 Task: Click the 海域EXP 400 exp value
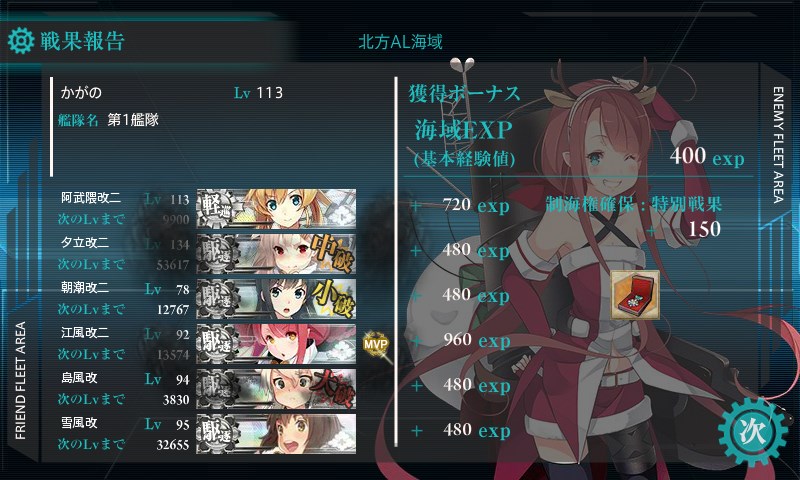pos(707,156)
